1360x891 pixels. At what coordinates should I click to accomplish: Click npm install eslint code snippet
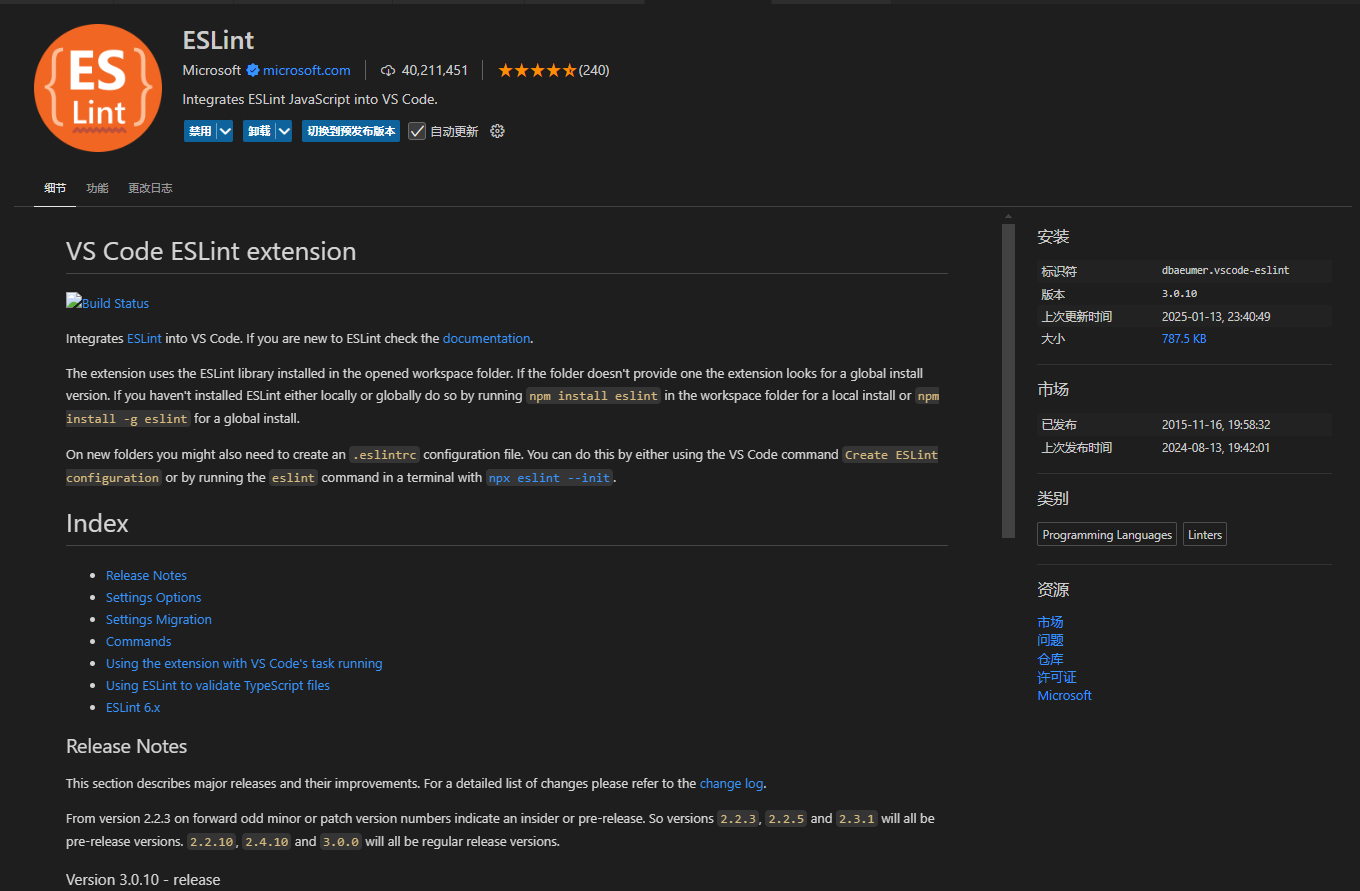pos(594,396)
